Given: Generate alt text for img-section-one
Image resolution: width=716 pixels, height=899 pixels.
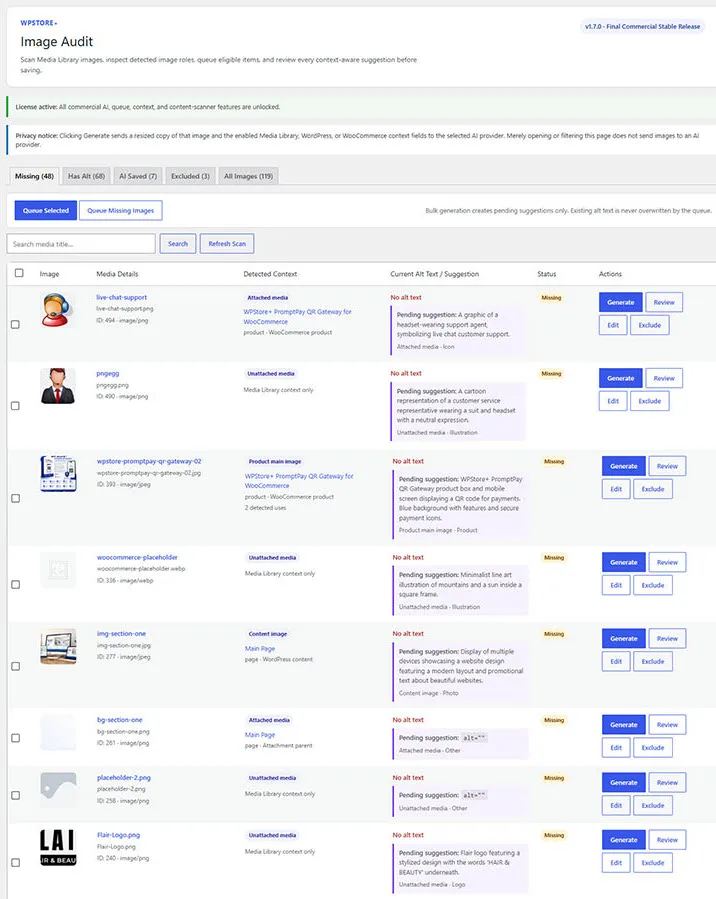Looking at the screenshot, I should [624, 639].
